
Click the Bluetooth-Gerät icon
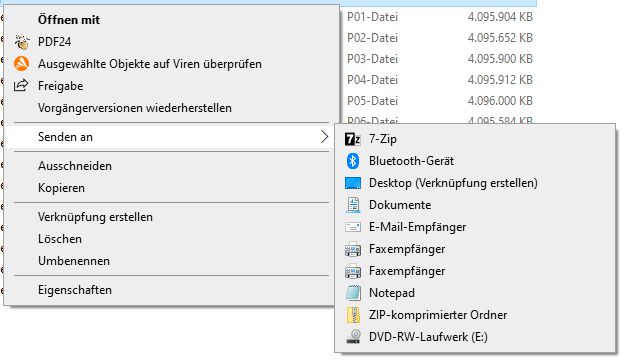coord(353,161)
